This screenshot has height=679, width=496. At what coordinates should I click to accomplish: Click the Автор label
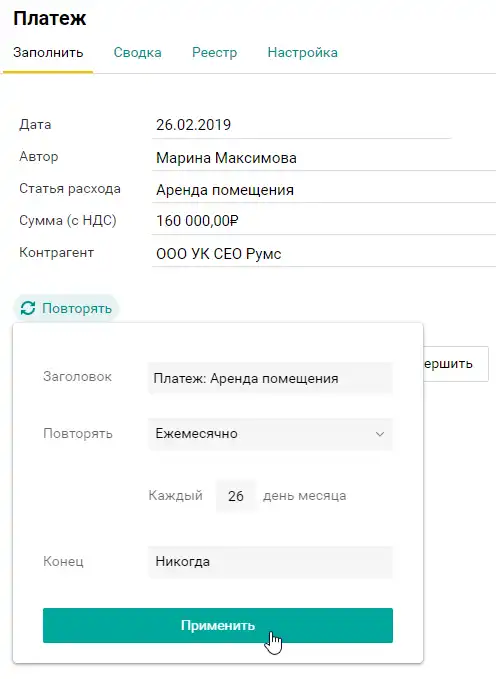click(39, 156)
